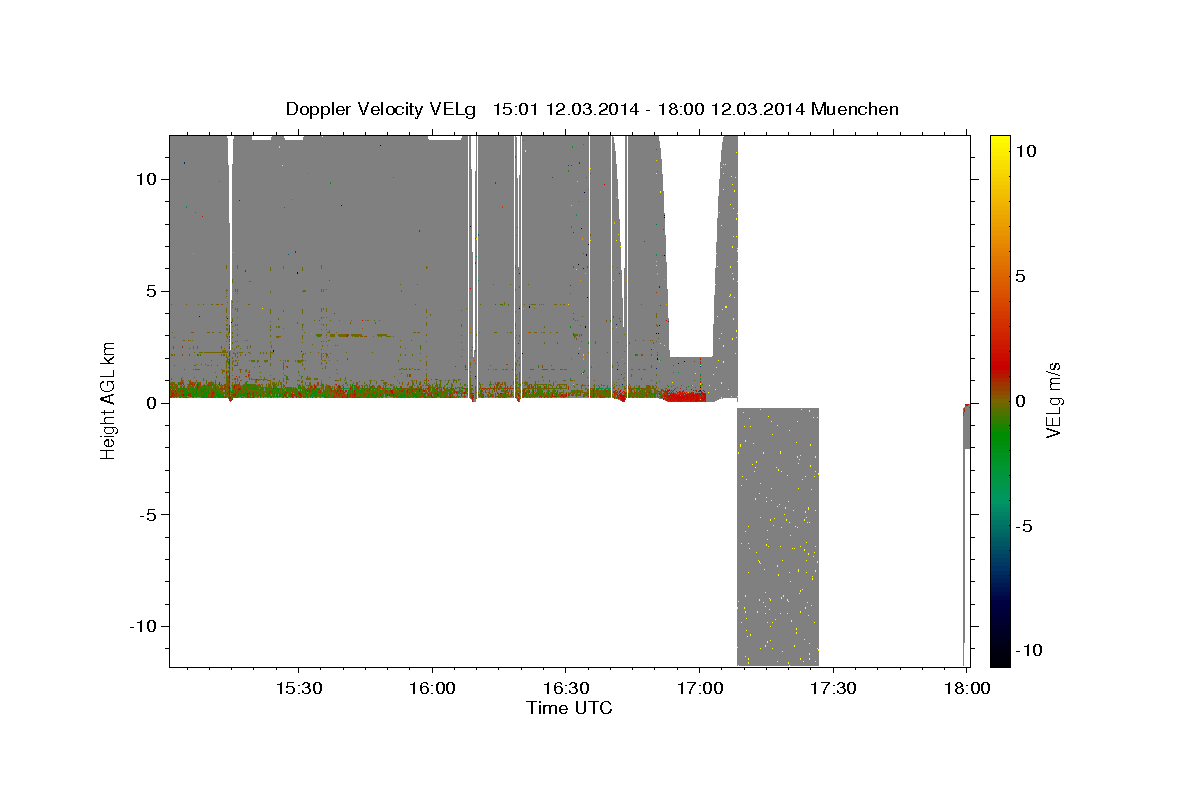Click the yellow top of the colorbar

[x=1000, y=145]
